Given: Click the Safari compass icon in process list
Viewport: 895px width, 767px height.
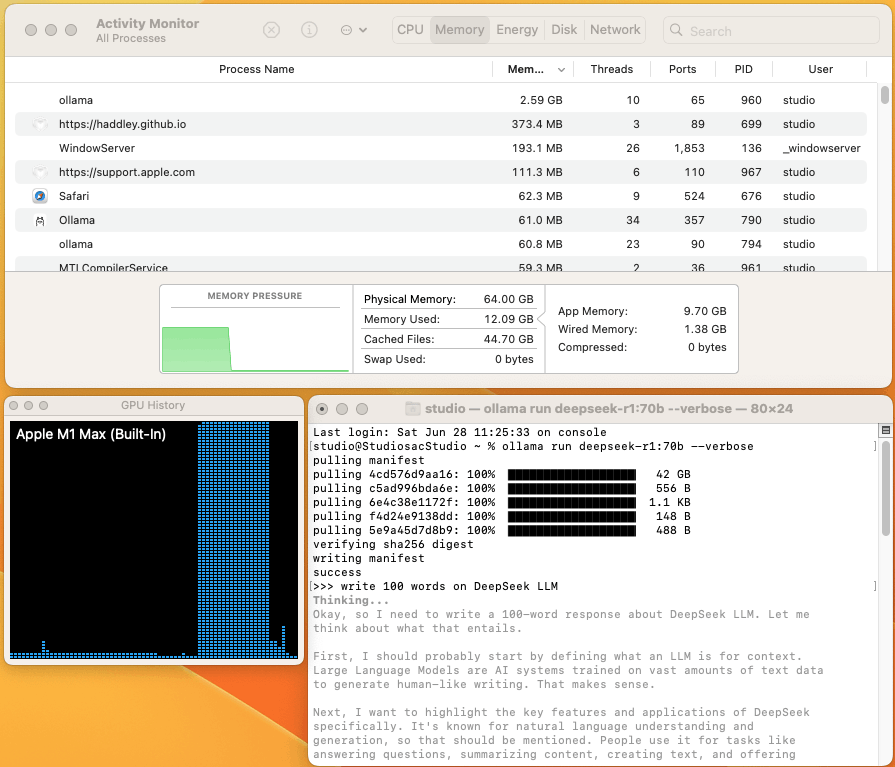Looking at the screenshot, I should tap(40, 196).
